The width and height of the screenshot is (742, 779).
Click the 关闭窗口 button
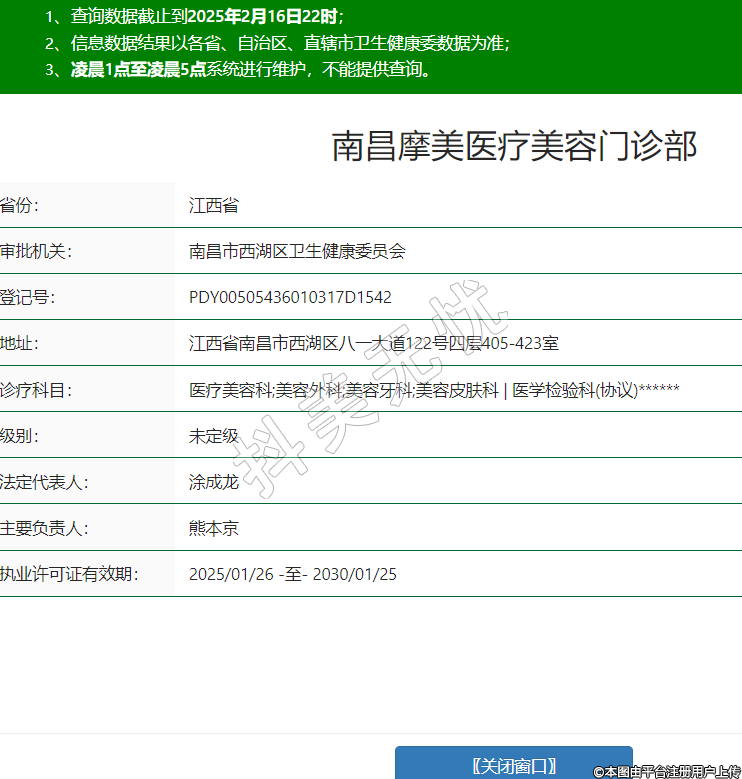pyautogui.click(x=513, y=765)
